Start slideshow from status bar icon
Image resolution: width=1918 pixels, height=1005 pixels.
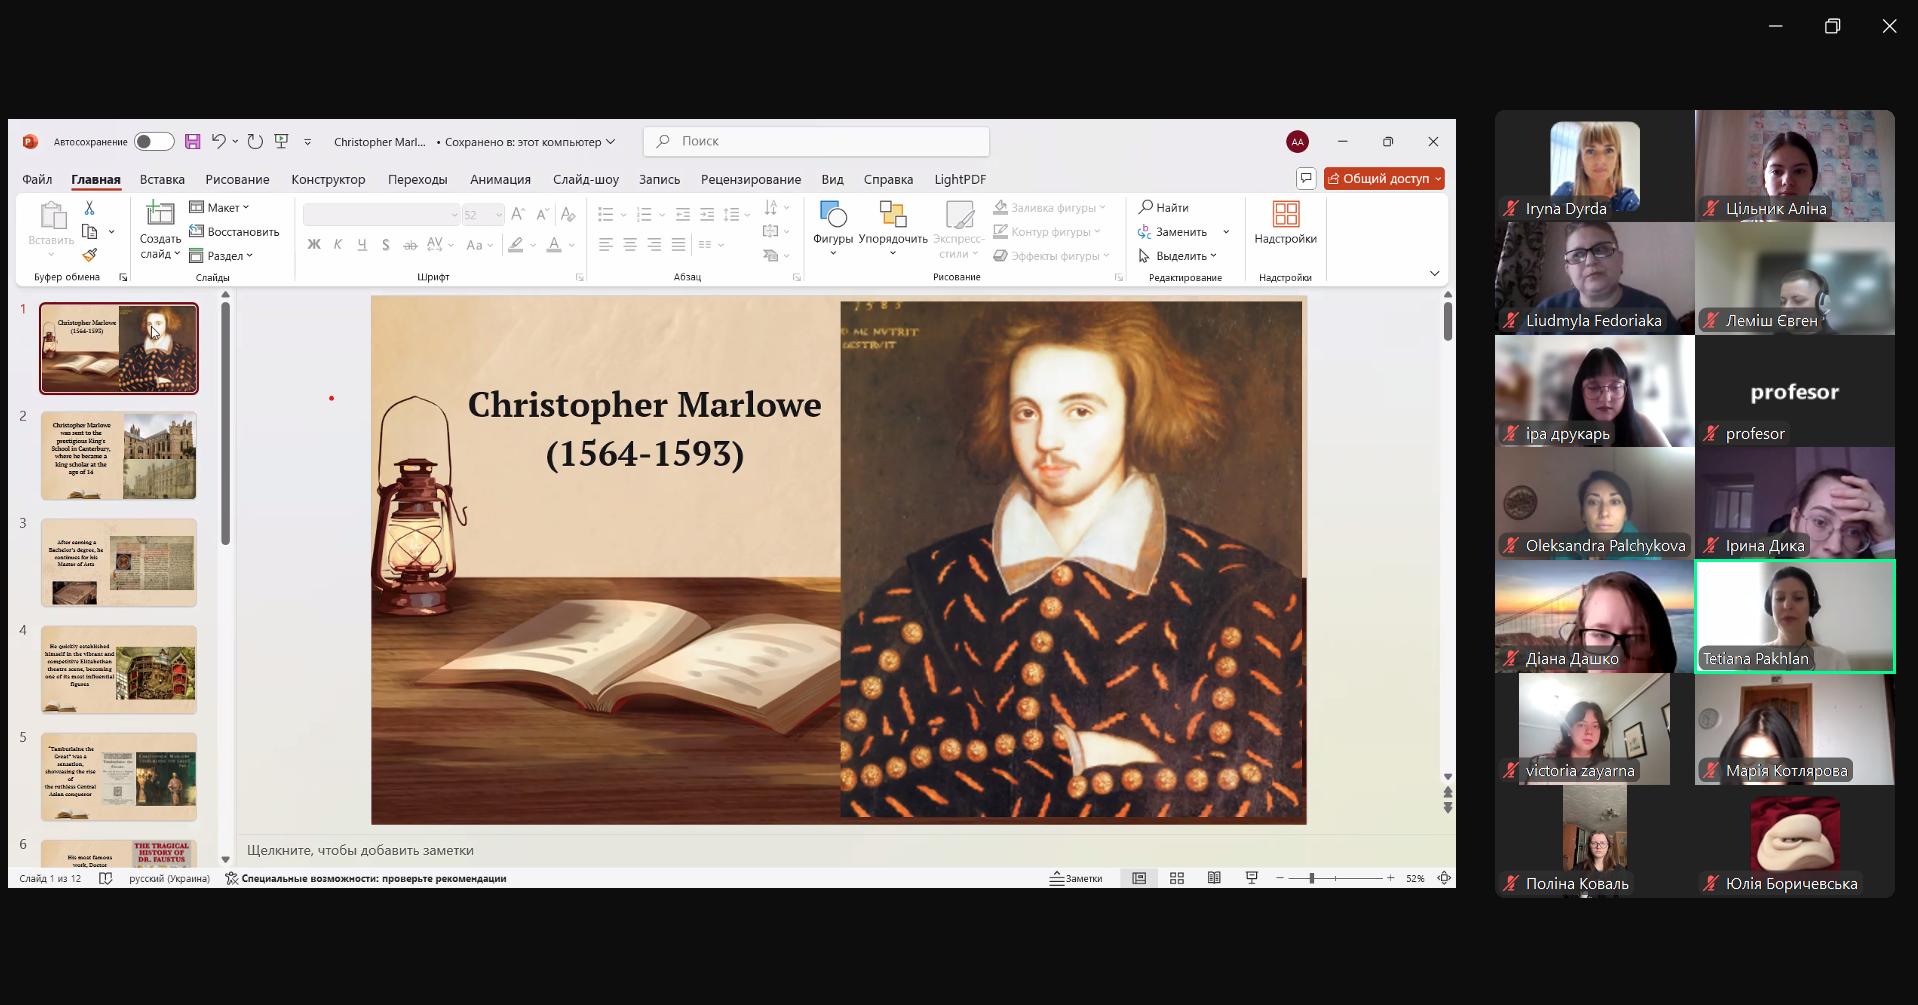click(1251, 878)
